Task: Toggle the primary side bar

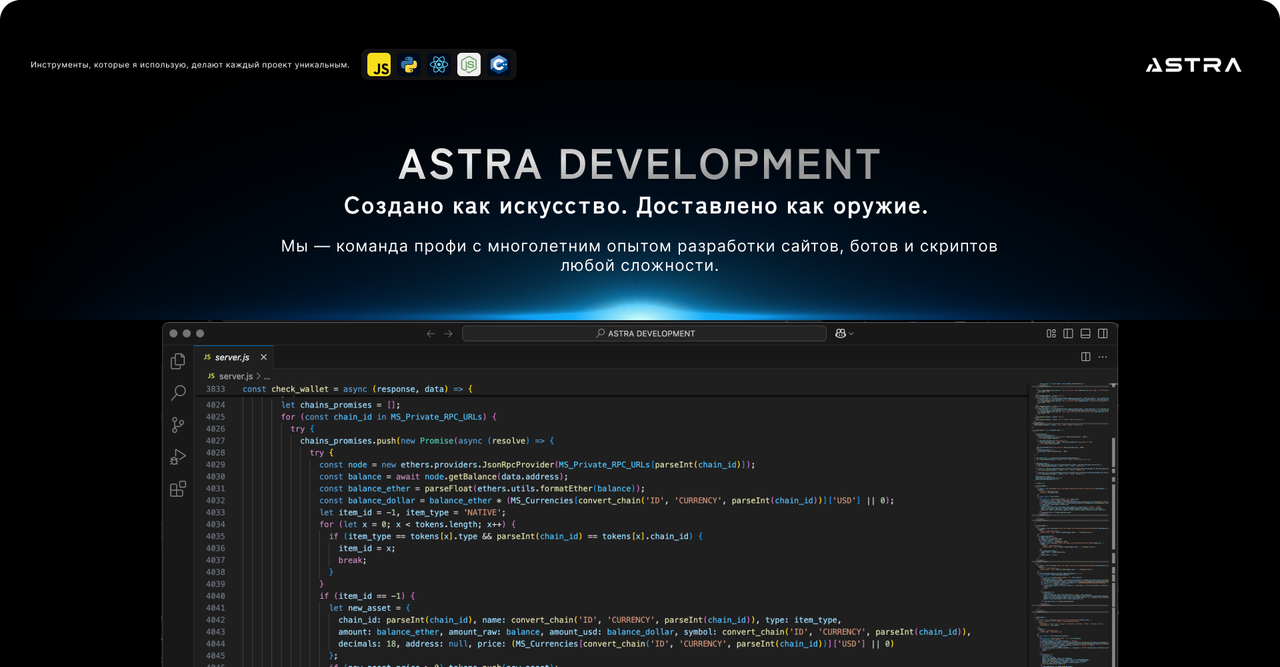Action: [x=1068, y=333]
